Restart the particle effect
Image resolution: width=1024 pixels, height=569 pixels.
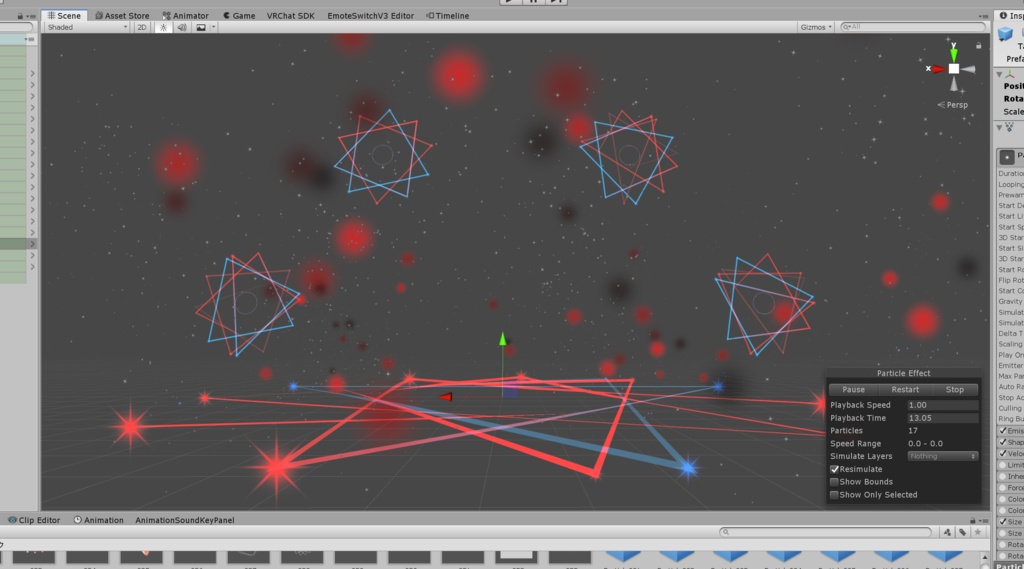pos(904,389)
